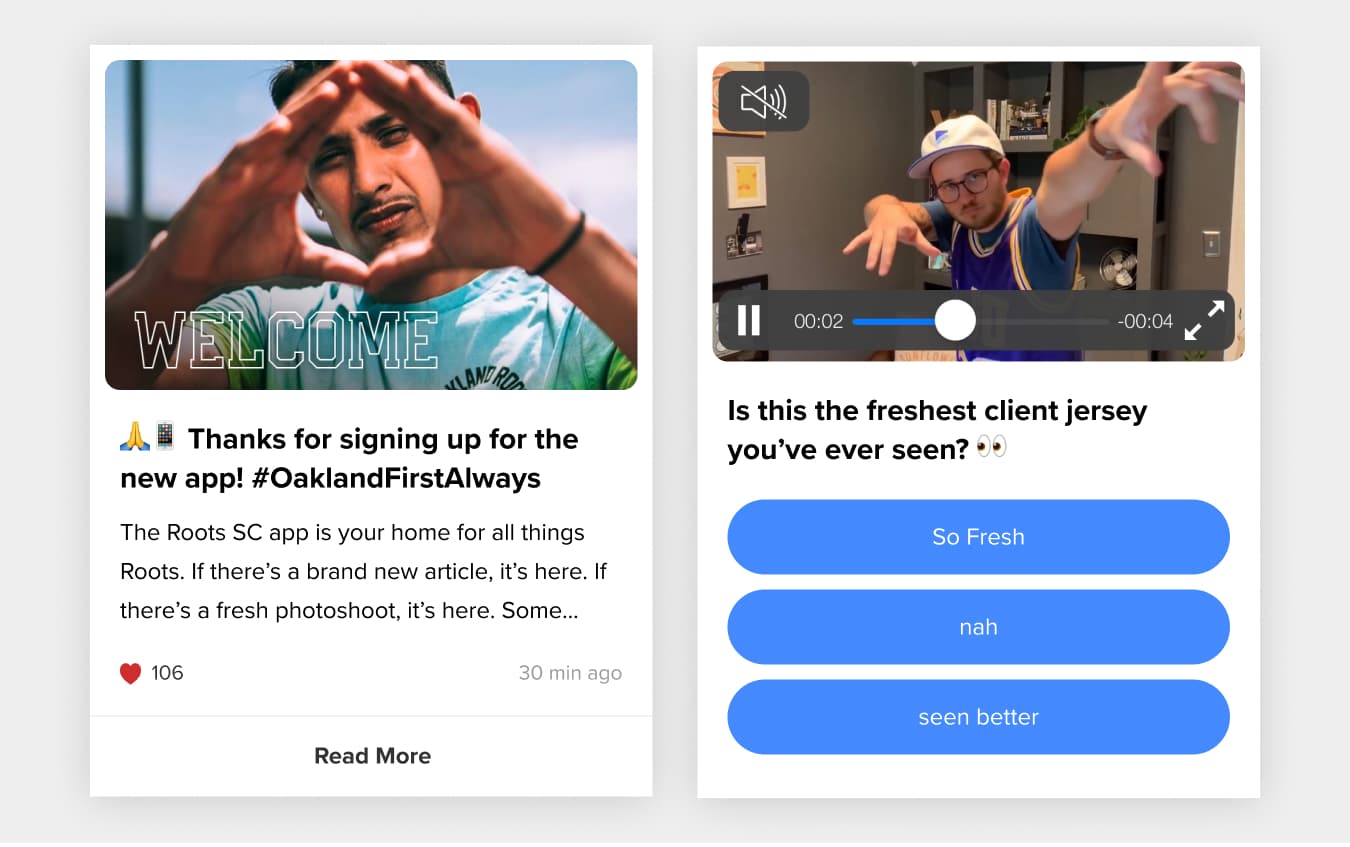Open the Welcome post image

tap(371, 225)
